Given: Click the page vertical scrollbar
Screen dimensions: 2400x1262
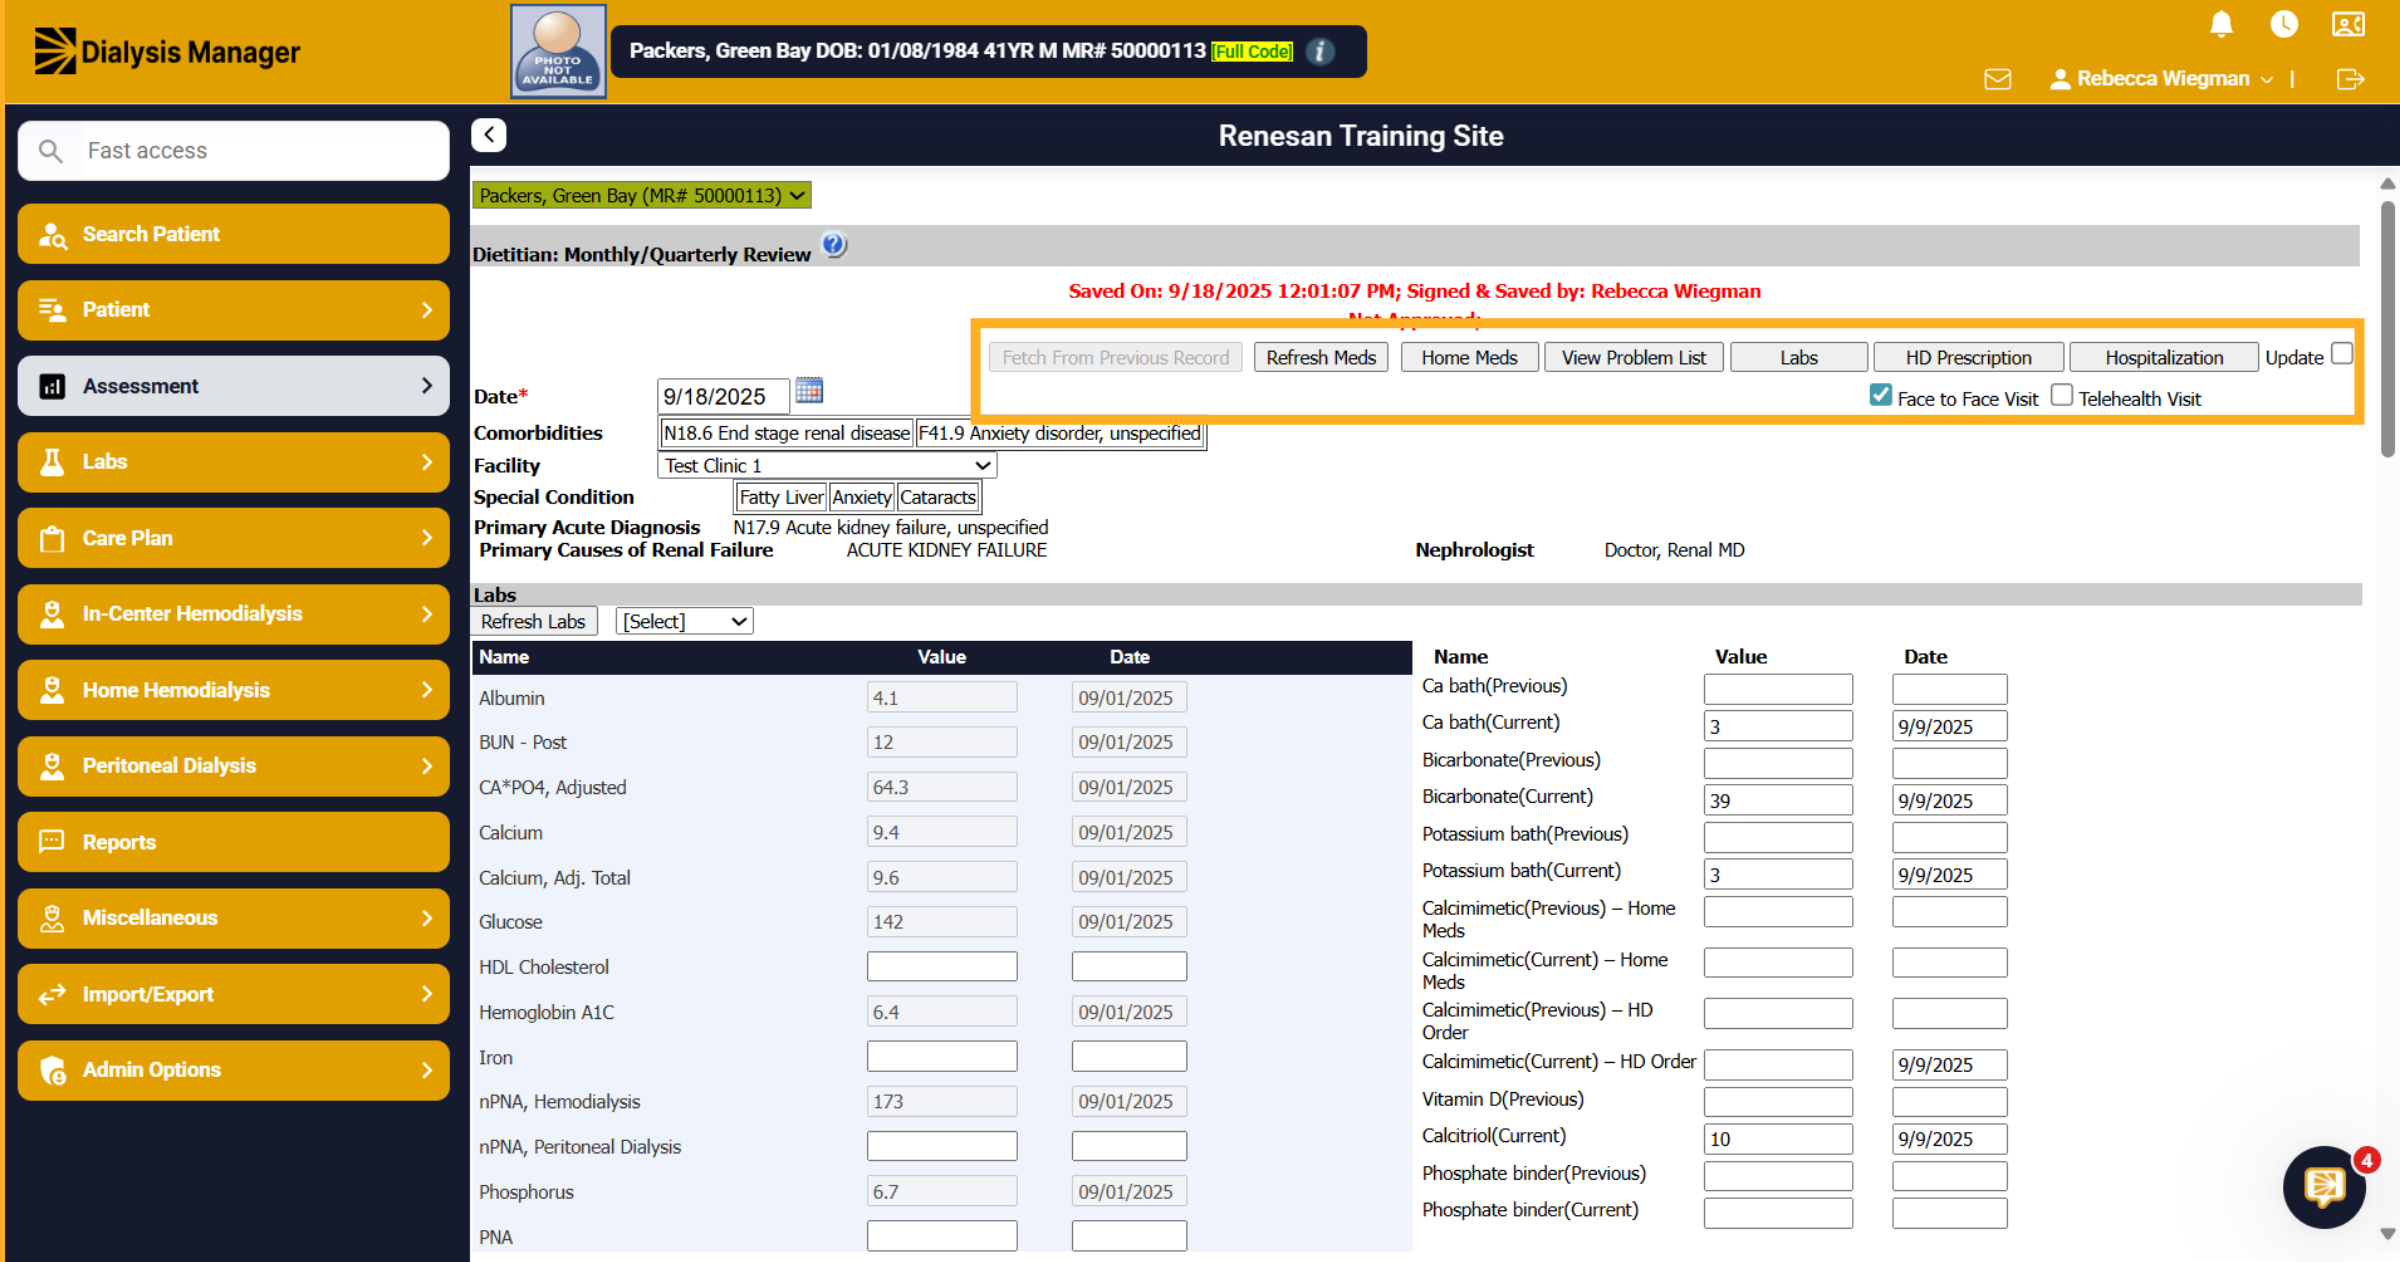Looking at the screenshot, I should tap(2388, 330).
